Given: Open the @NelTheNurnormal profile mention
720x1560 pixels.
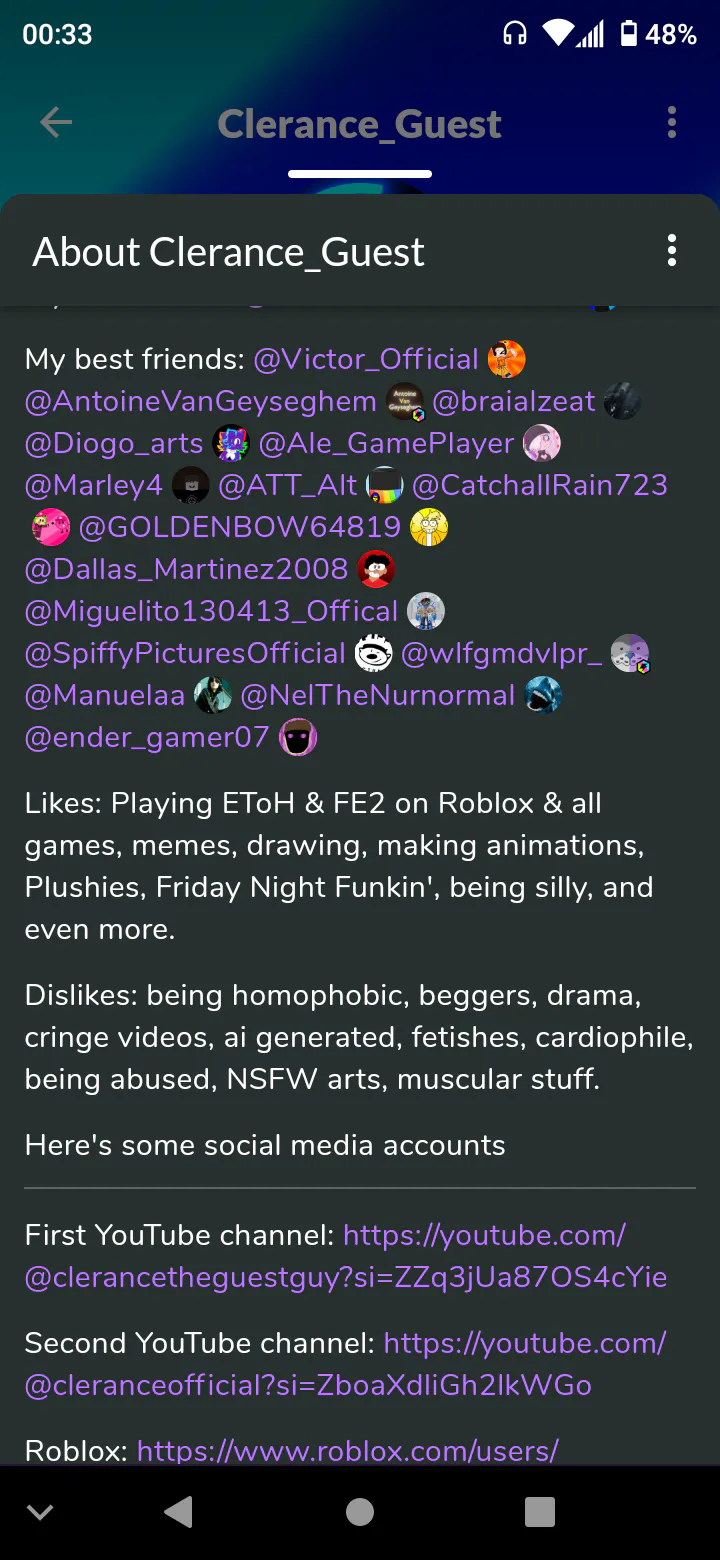Looking at the screenshot, I should coord(378,695).
